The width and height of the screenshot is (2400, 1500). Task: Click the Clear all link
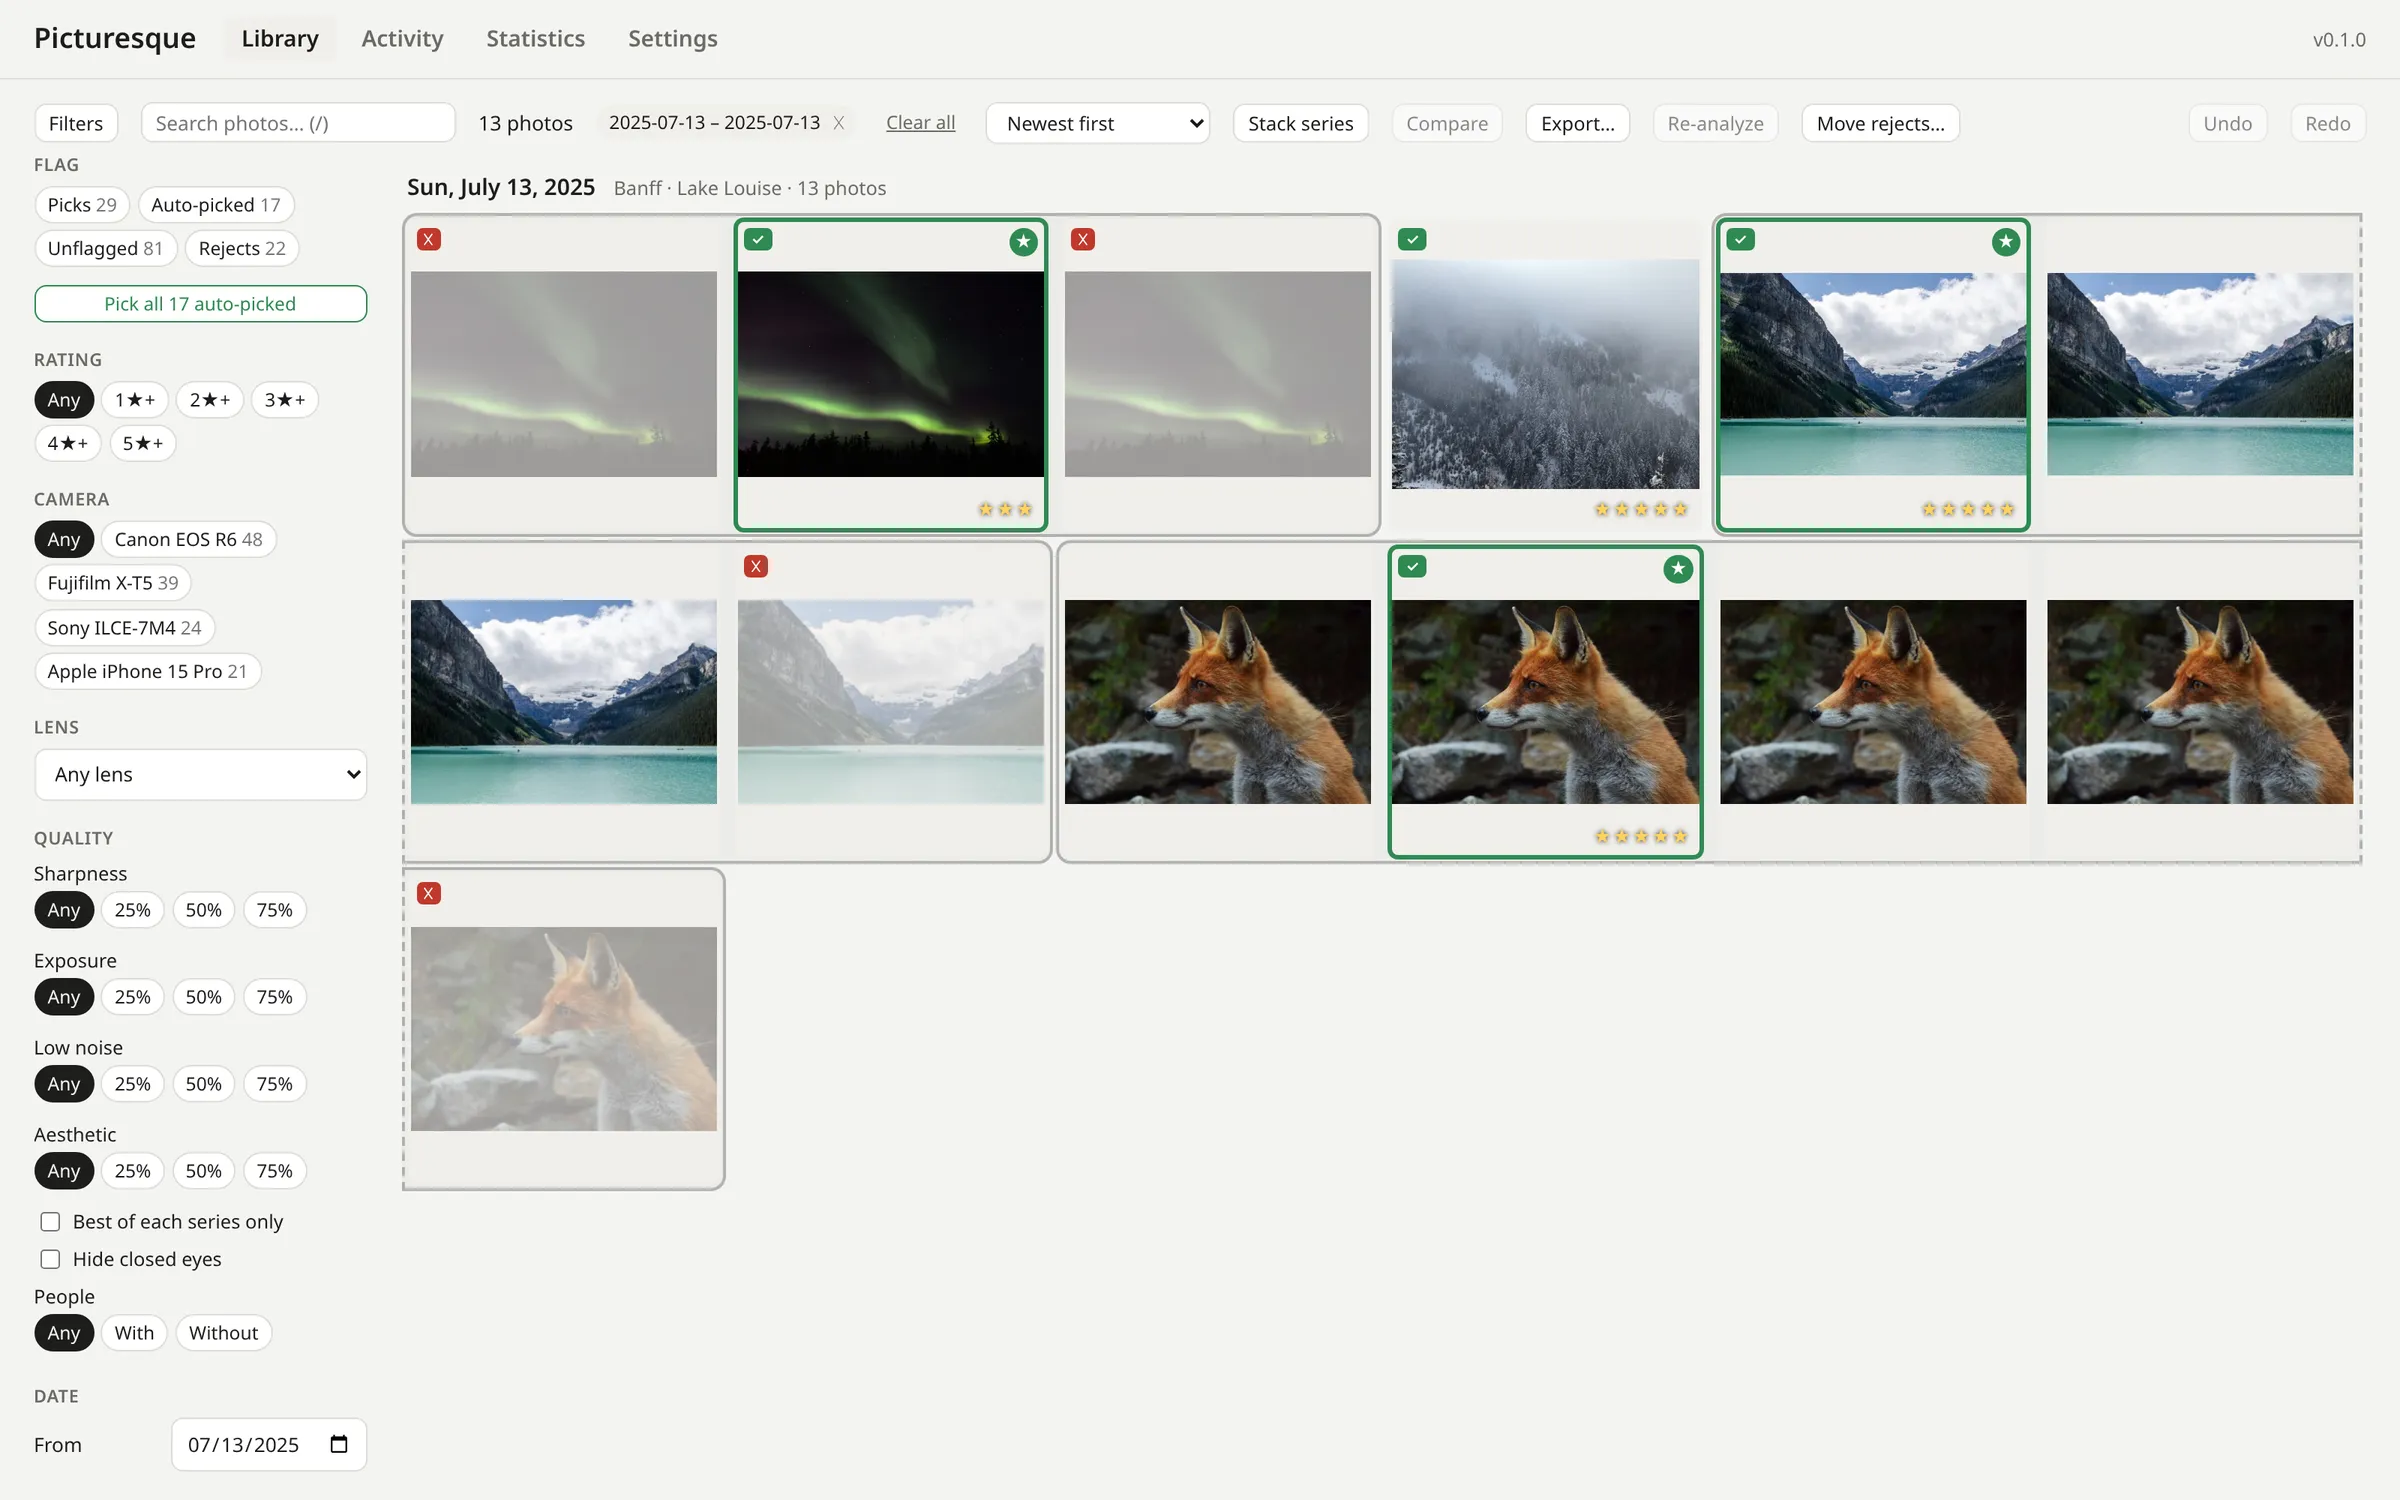point(920,123)
